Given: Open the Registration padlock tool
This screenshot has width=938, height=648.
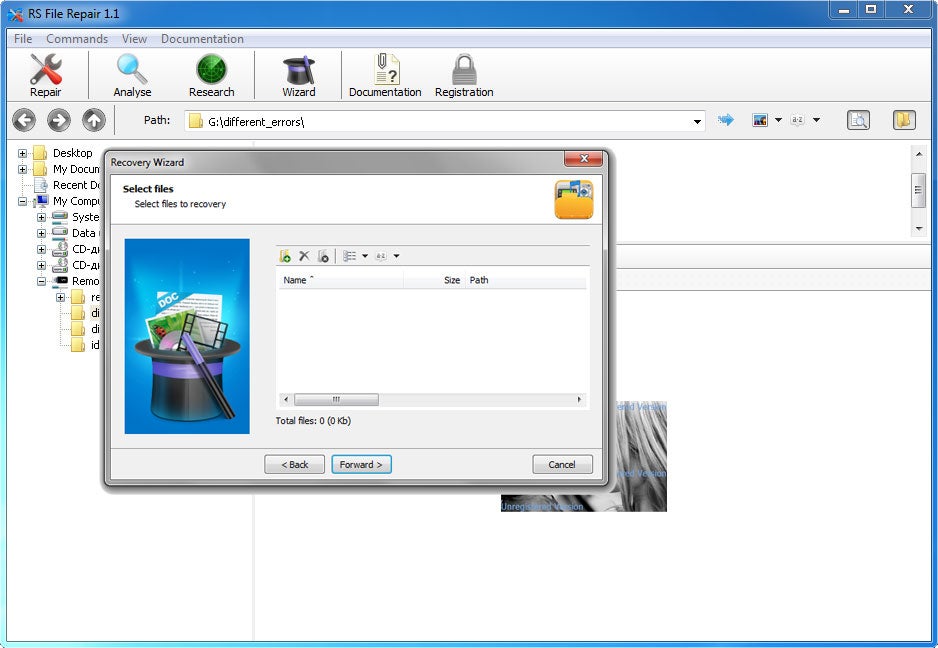Looking at the screenshot, I should [x=464, y=75].
